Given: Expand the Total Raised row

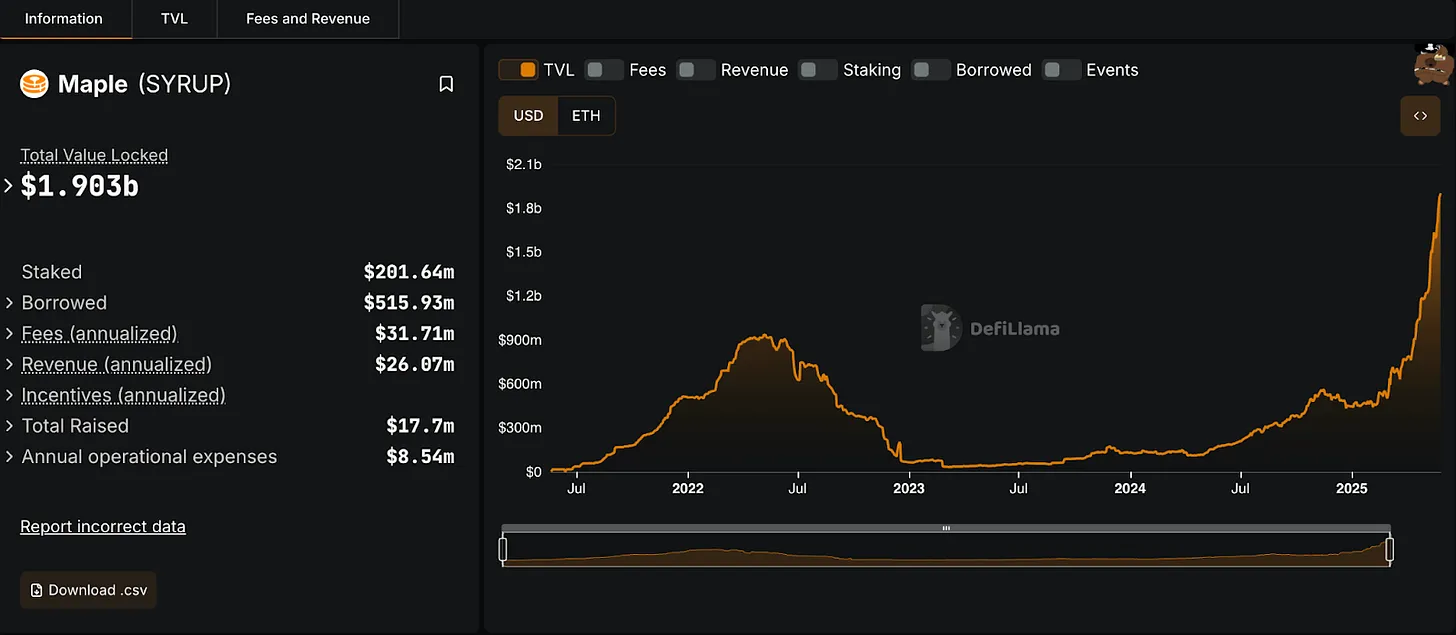Looking at the screenshot, I should coord(9,426).
